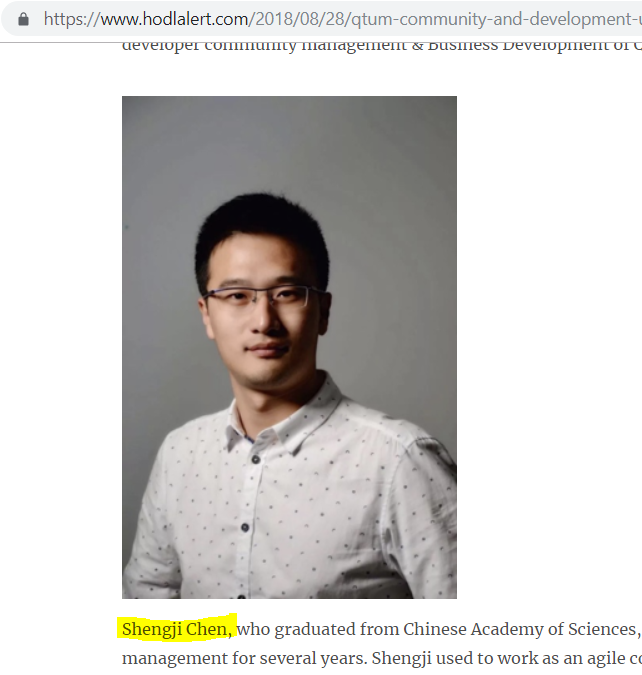
Task: Click the qtum-community-and-development part of the URL
Action: point(491,19)
